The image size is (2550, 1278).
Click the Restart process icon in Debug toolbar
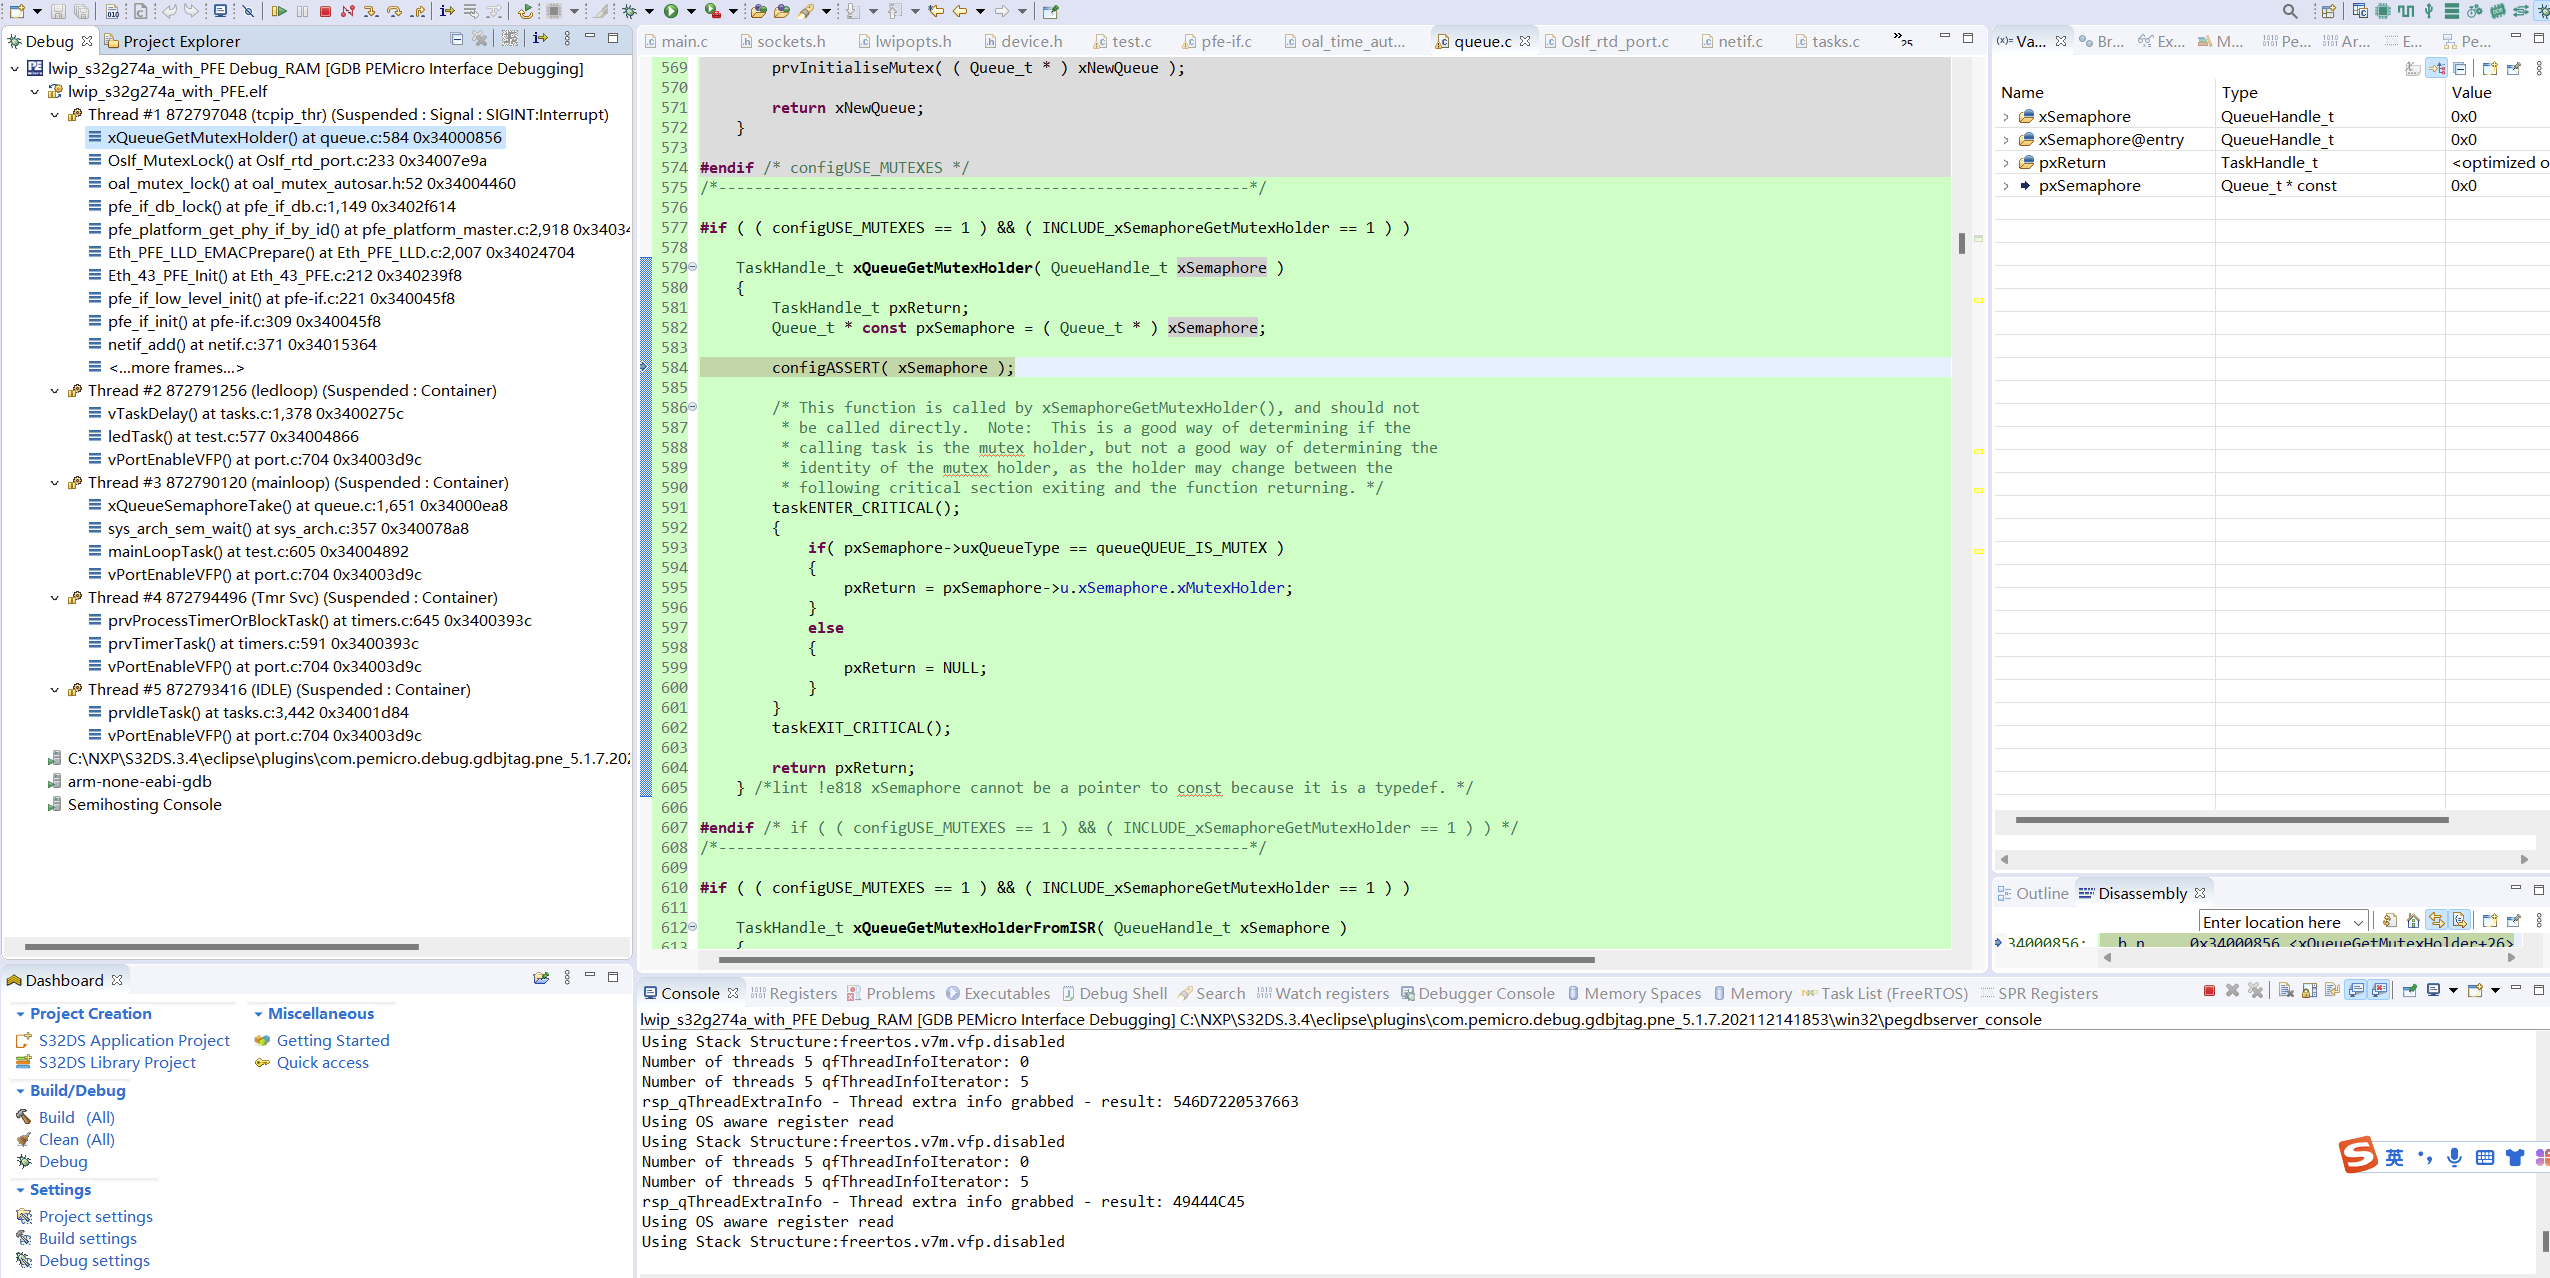point(524,11)
